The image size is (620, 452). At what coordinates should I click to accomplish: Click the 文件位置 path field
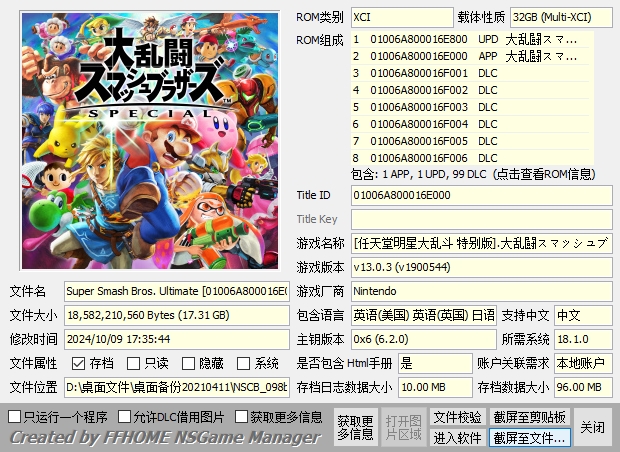(177, 387)
